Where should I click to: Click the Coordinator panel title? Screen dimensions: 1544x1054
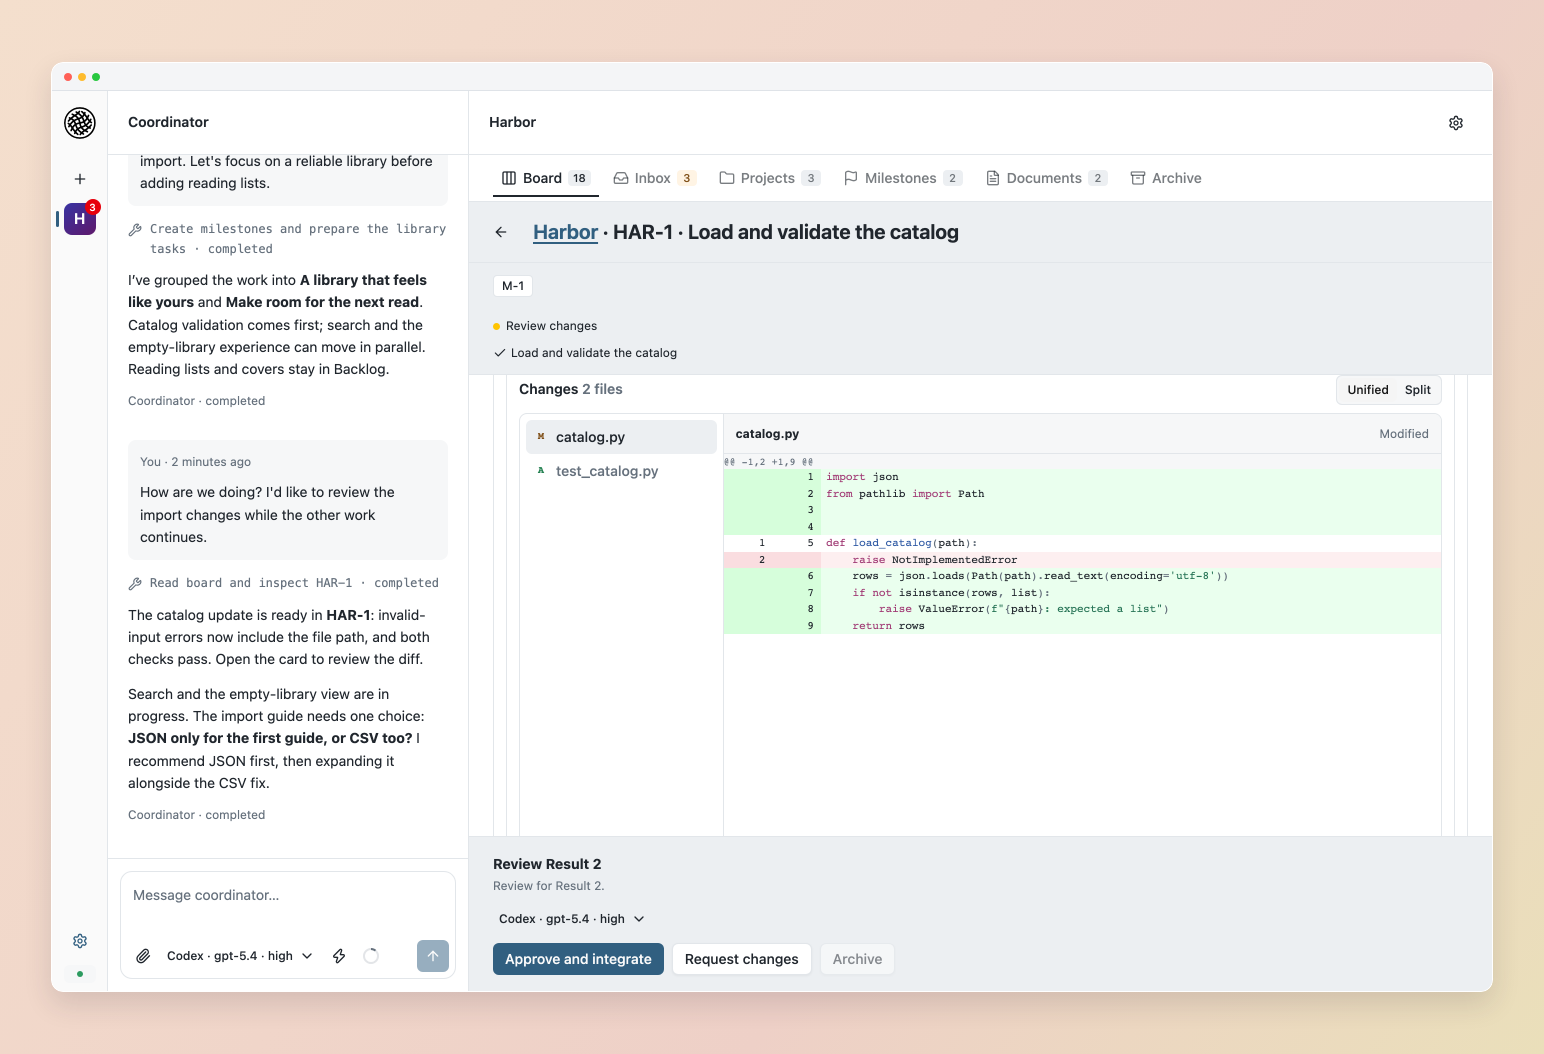click(168, 122)
